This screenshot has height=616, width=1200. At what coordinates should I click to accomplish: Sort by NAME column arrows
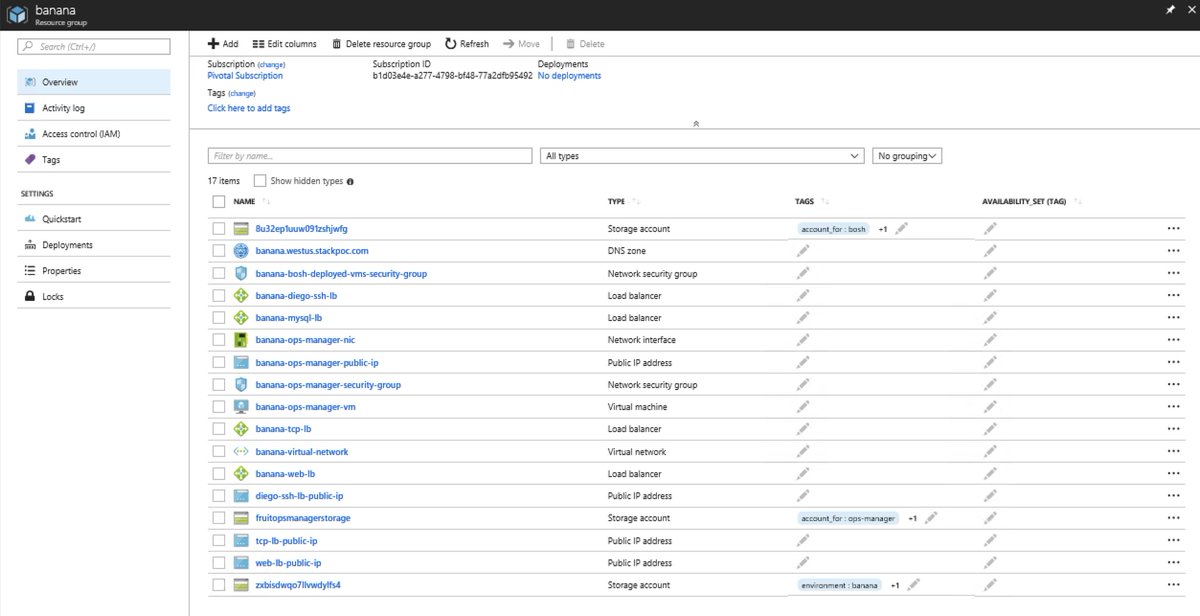pos(266,202)
